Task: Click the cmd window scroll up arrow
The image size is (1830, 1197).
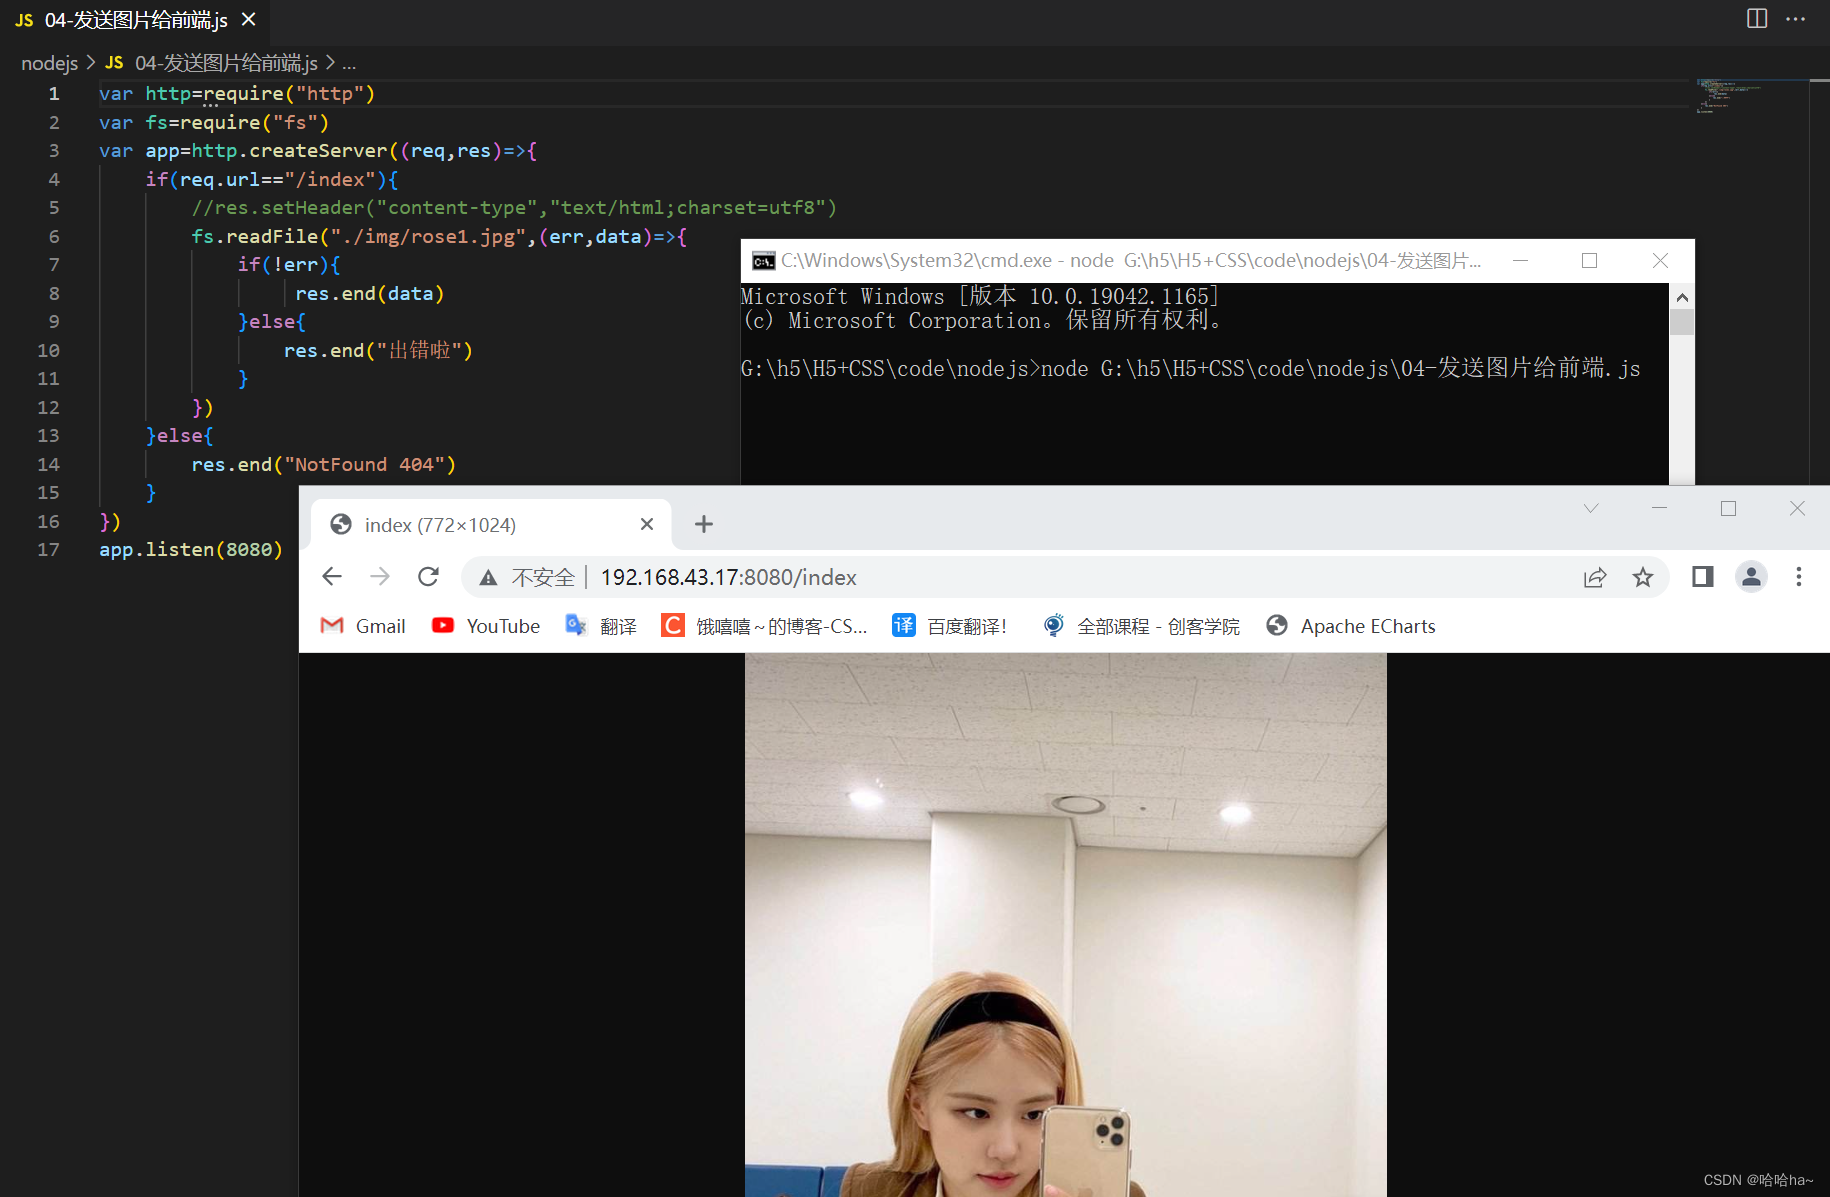Action: 1682,297
